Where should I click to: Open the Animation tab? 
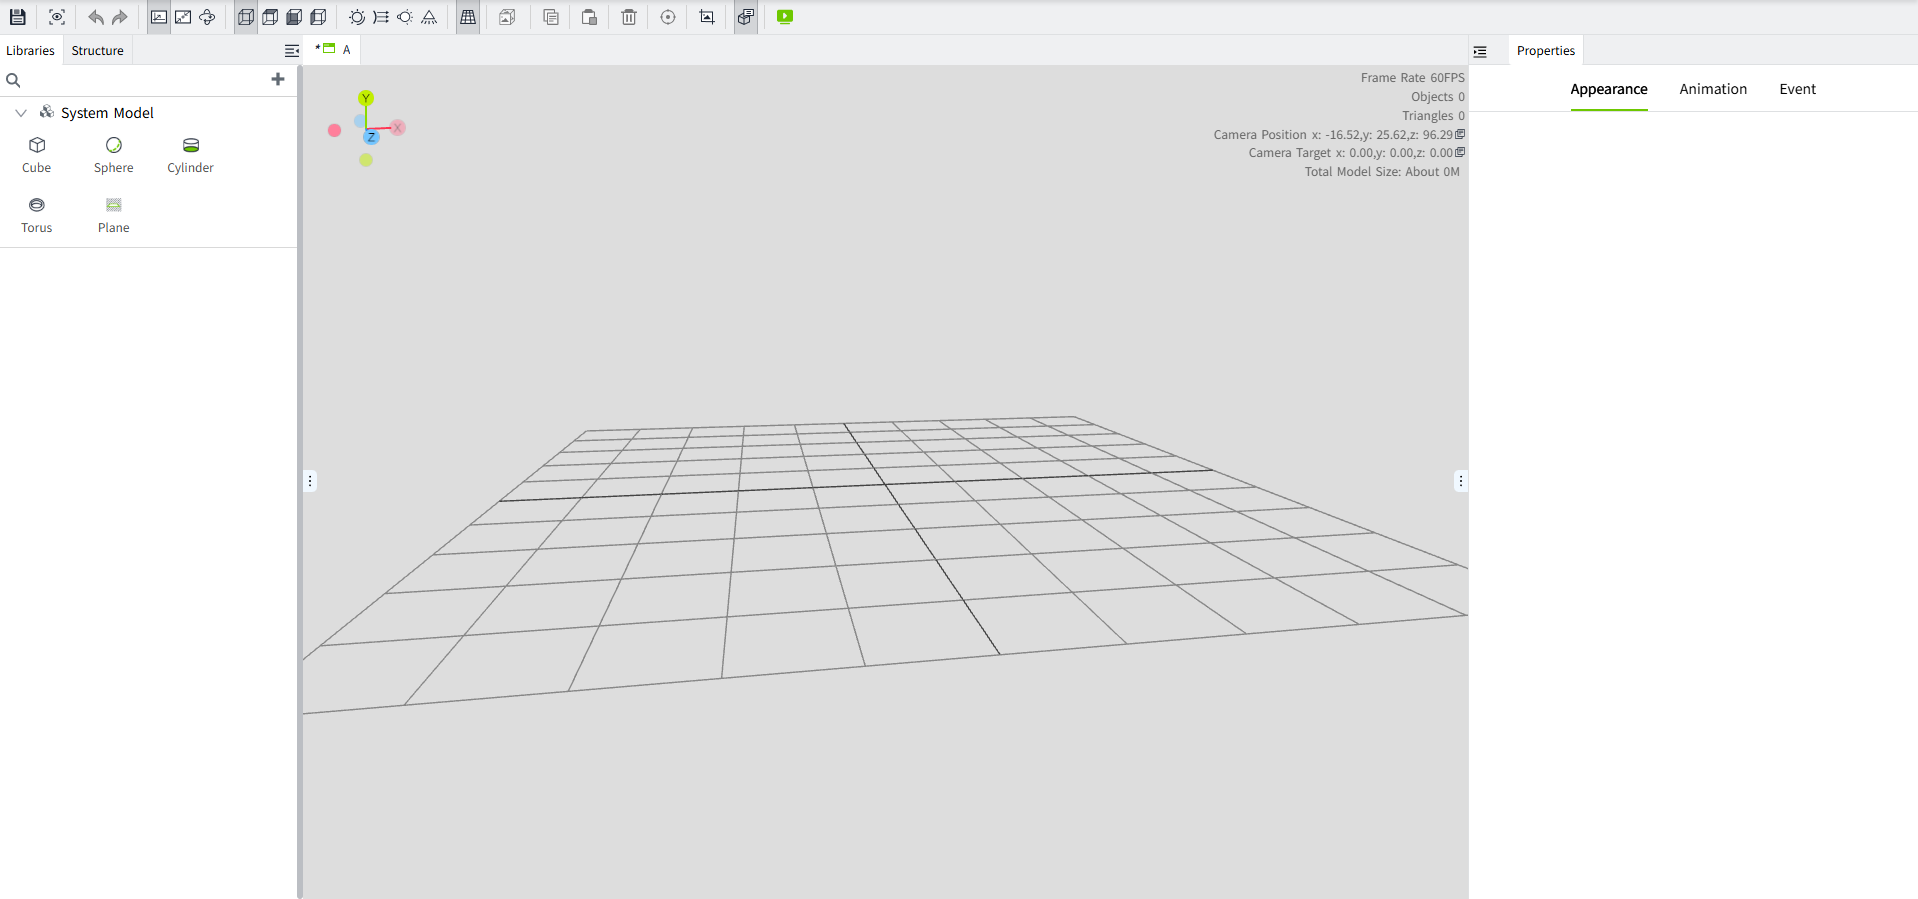click(1712, 89)
